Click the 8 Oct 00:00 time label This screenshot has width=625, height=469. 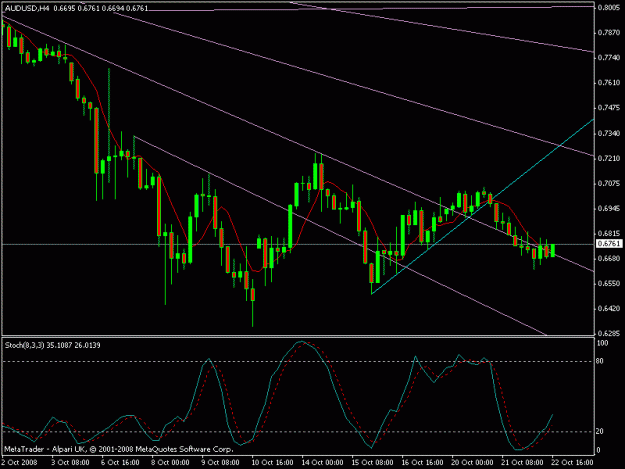pyautogui.click(x=170, y=463)
